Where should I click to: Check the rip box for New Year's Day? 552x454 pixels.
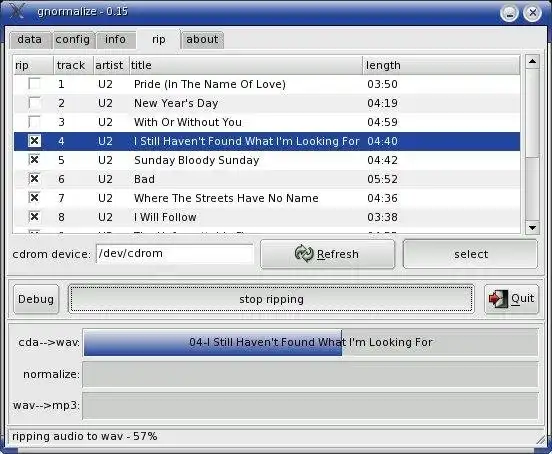(34, 103)
